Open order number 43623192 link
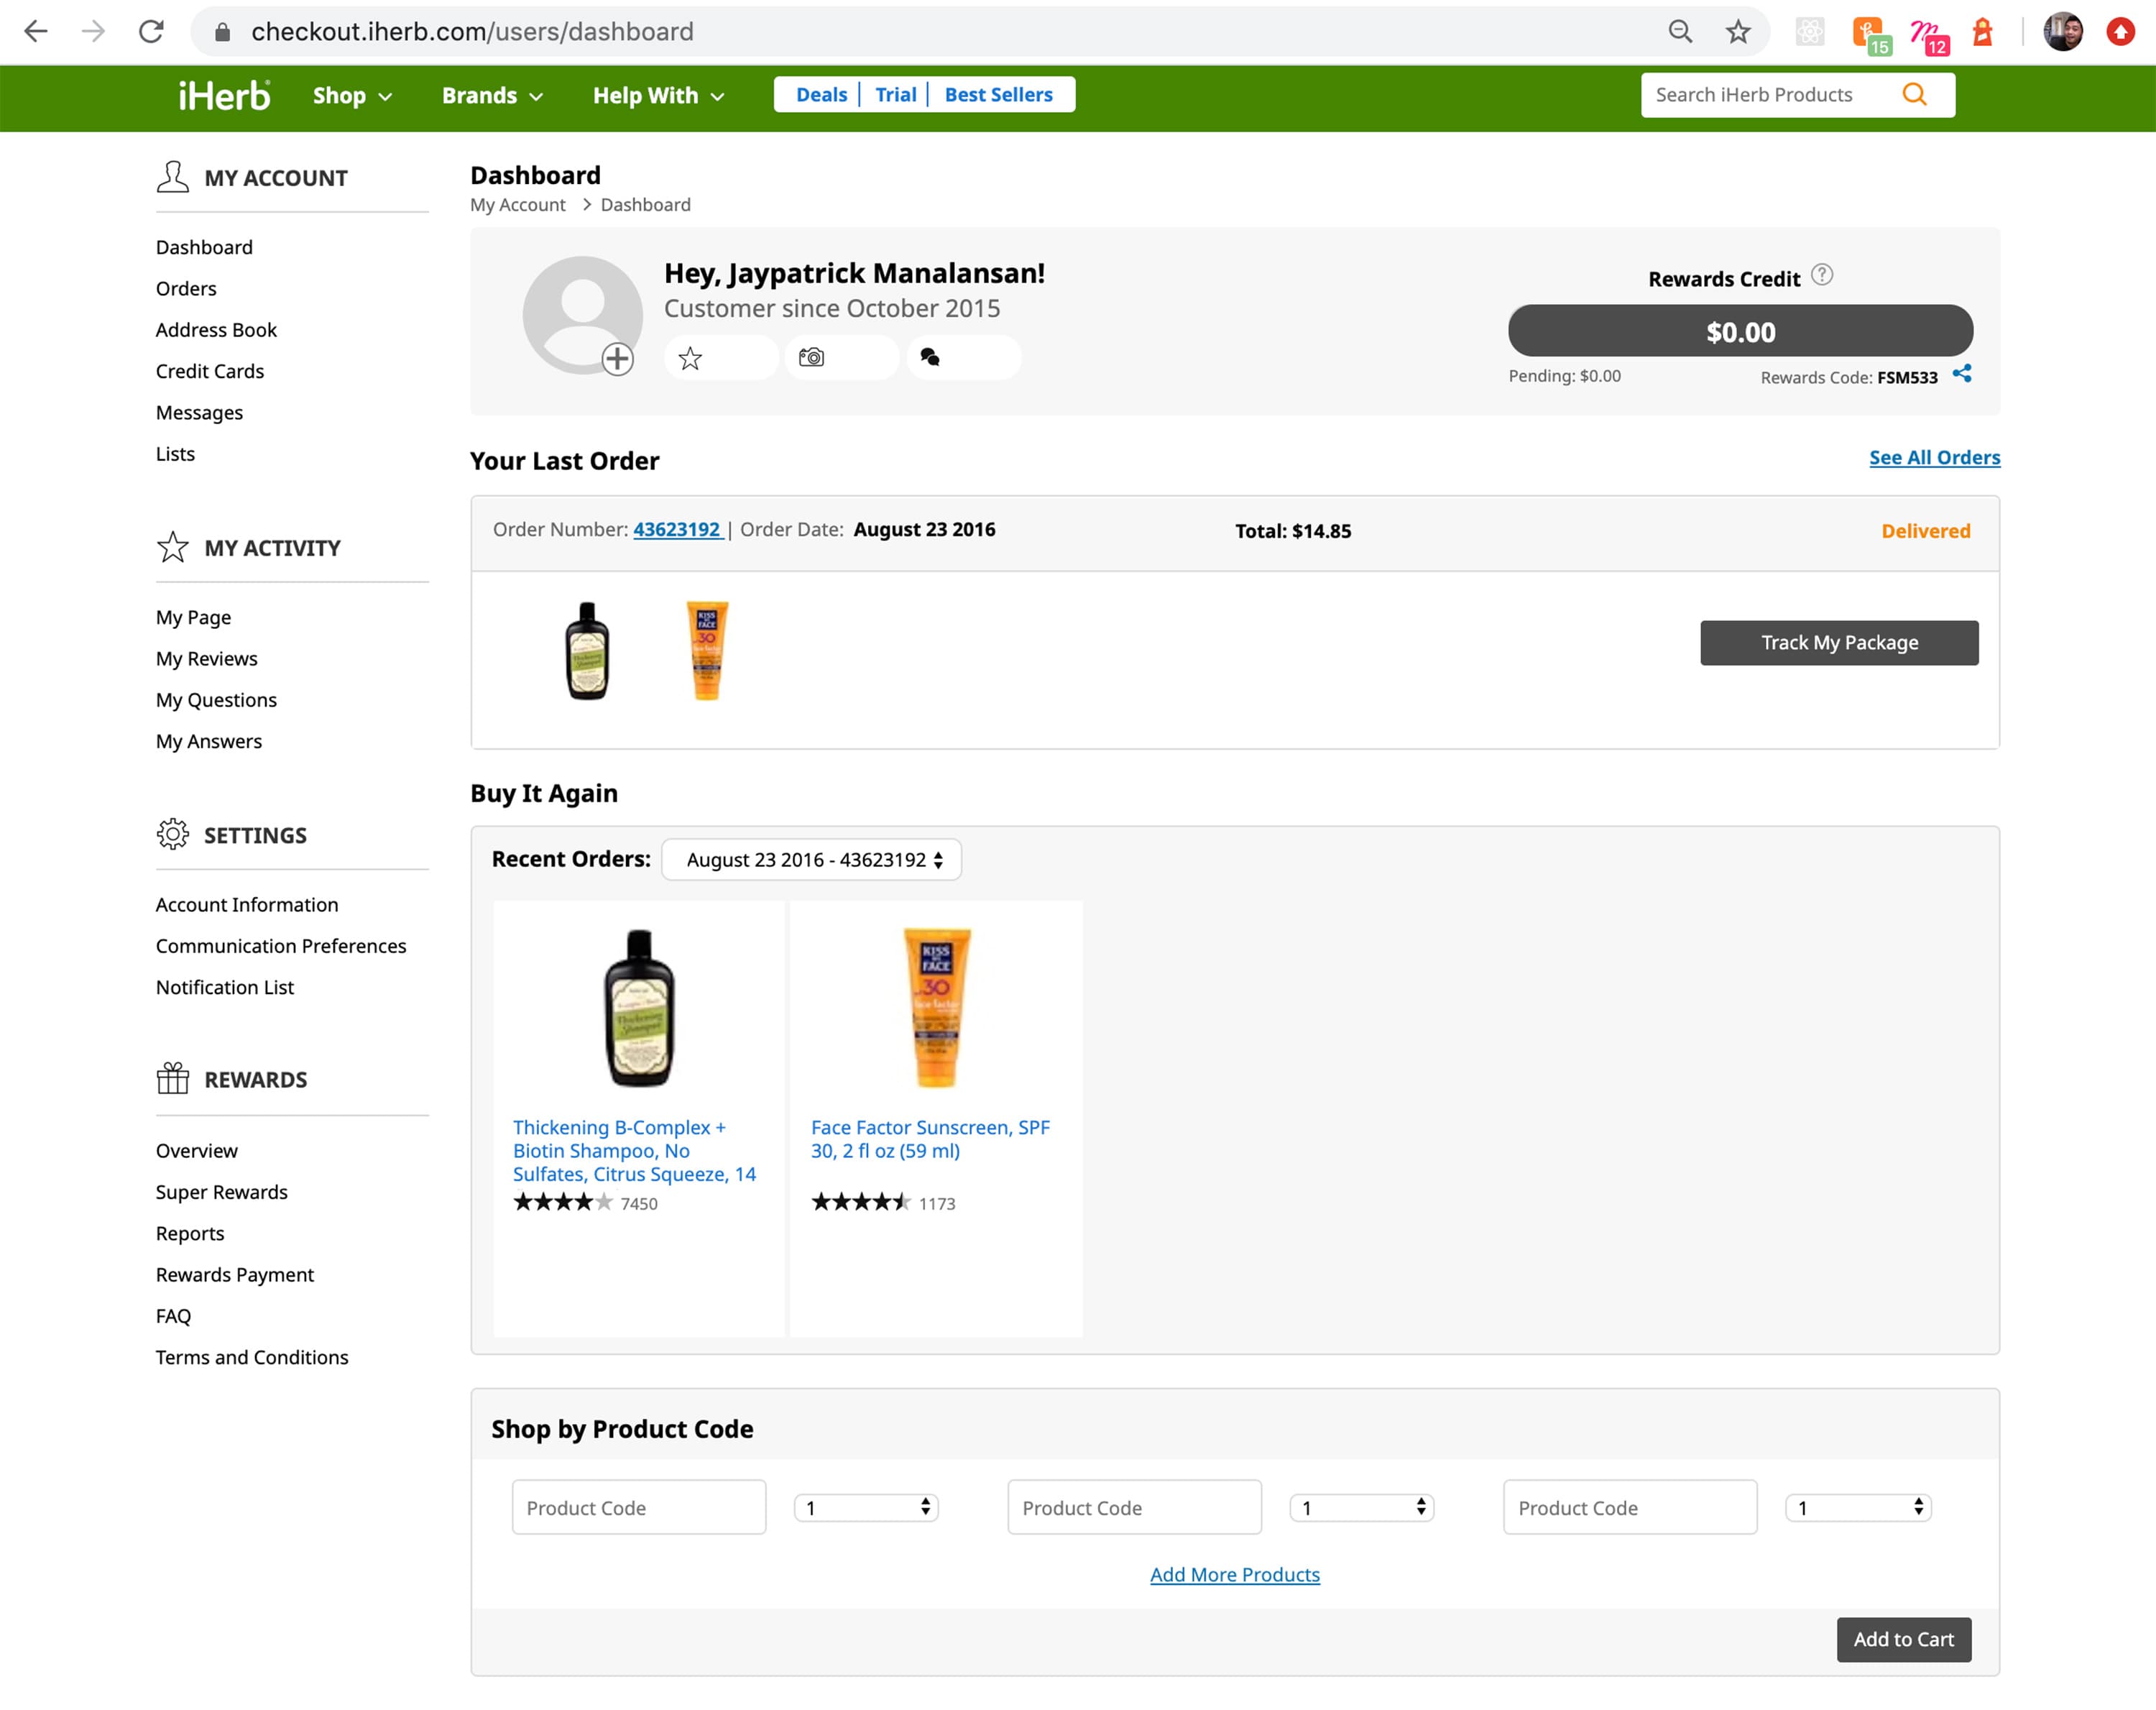2156x1710 pixels. (x=677, y=529)
